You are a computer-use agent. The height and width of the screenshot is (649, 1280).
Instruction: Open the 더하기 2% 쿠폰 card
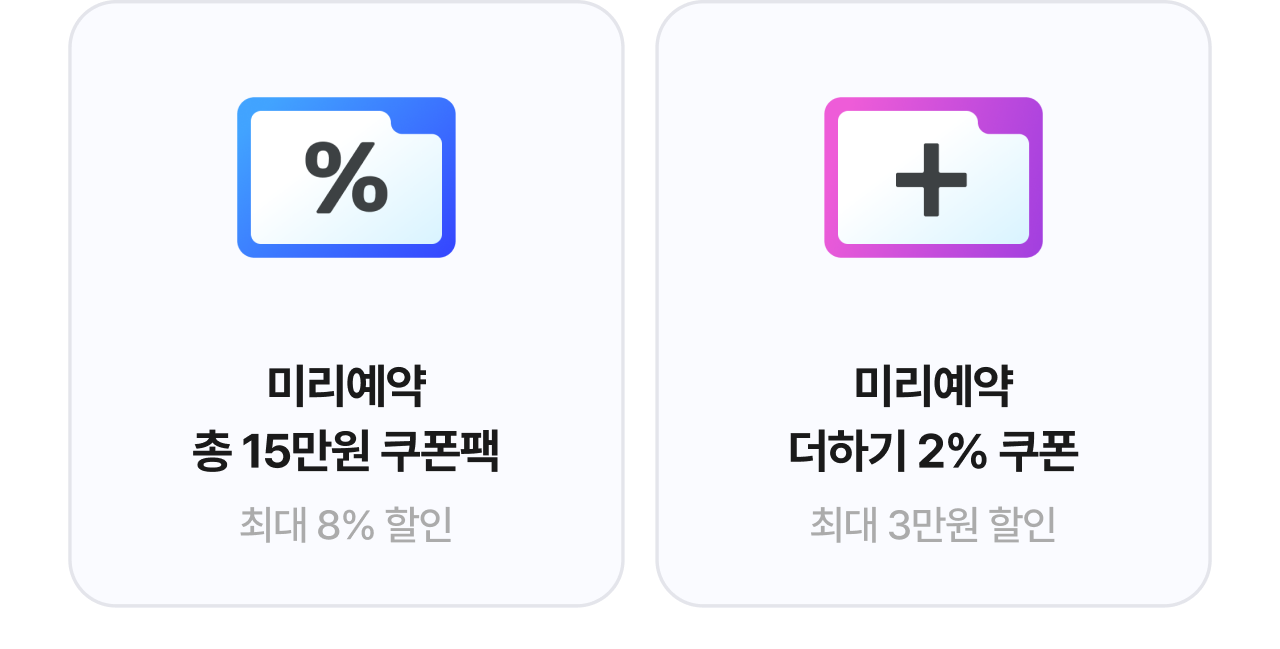pos(933,303)
